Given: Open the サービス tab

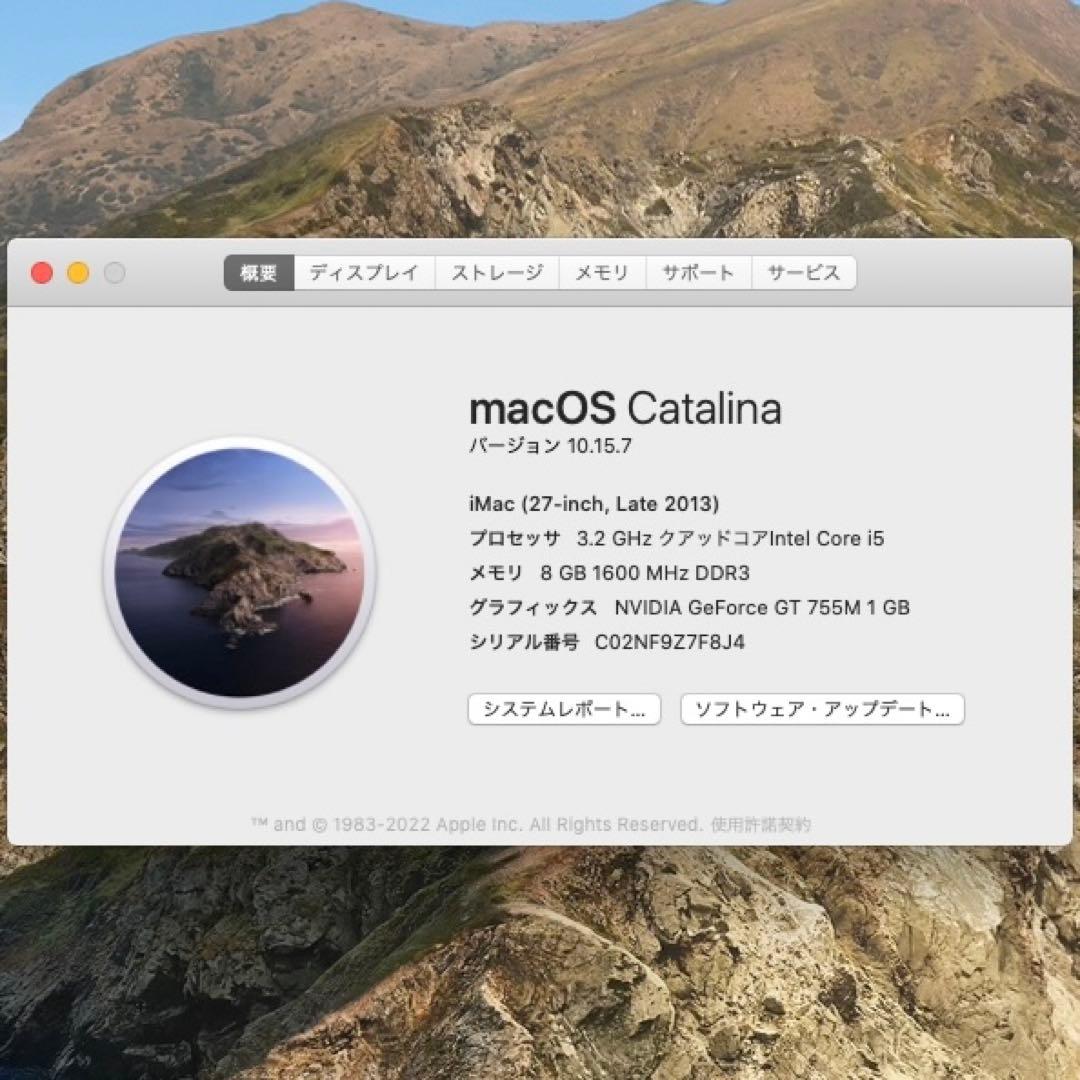Looking at the screenshot, I should point(804,272).
